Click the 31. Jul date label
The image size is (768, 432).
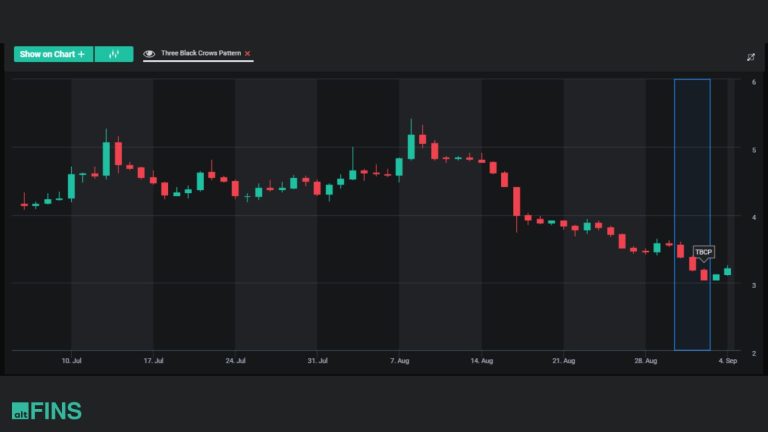coord(317,360)
